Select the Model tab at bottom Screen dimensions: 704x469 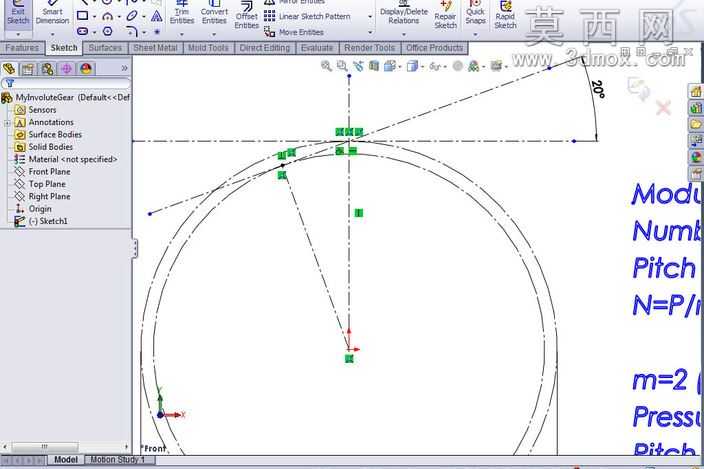click(x=66, y=460)
